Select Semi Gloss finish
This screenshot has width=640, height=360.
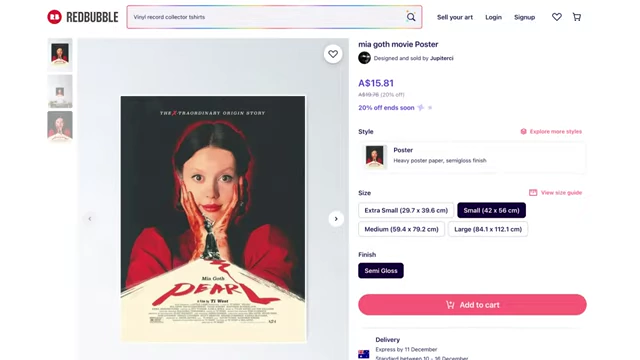(381, 271)
